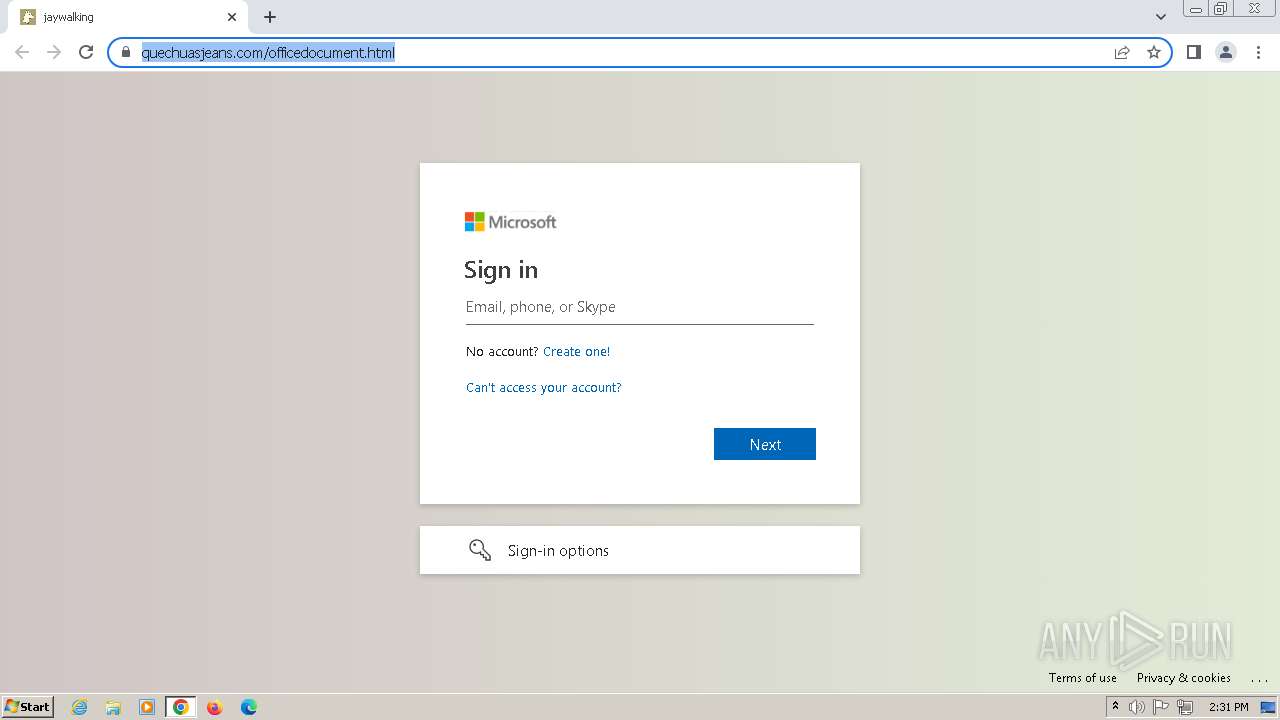Open the Chrome profile avatar menu
The width and height of the screenshot is (1280, 720).
tap(1226, 52)
